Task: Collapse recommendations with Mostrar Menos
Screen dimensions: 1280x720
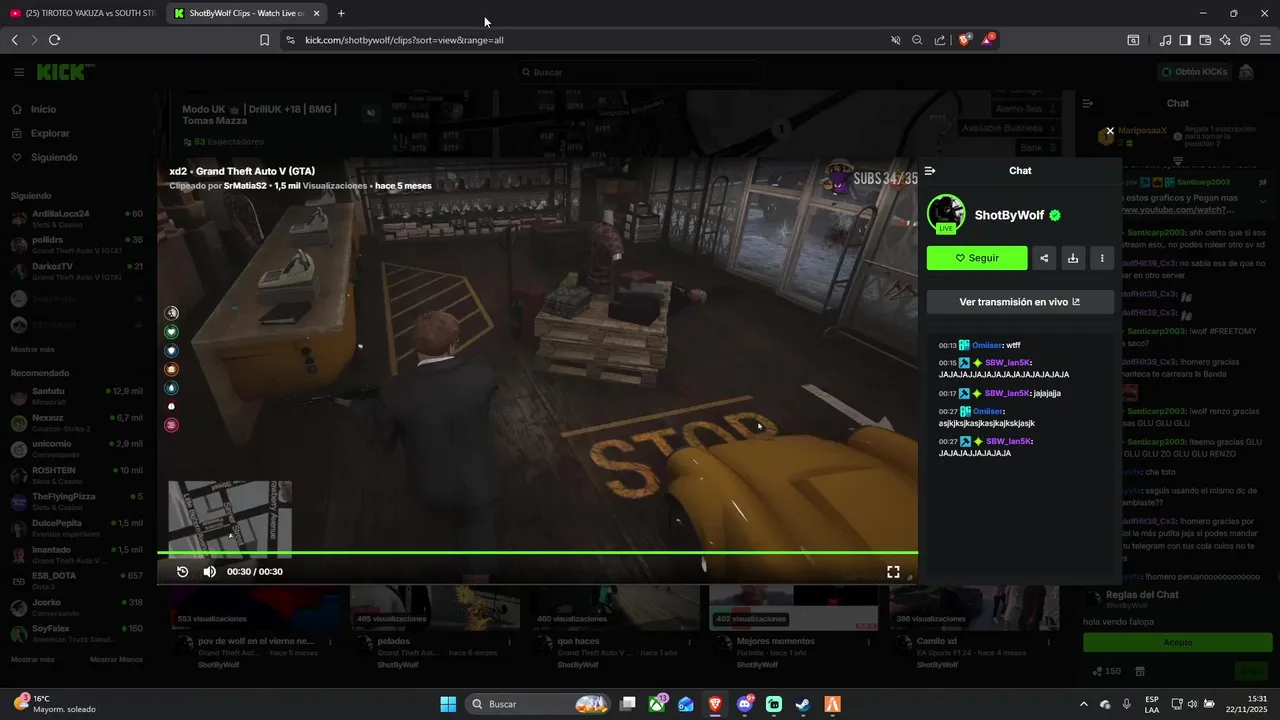Action: click(x=116, y=659)
